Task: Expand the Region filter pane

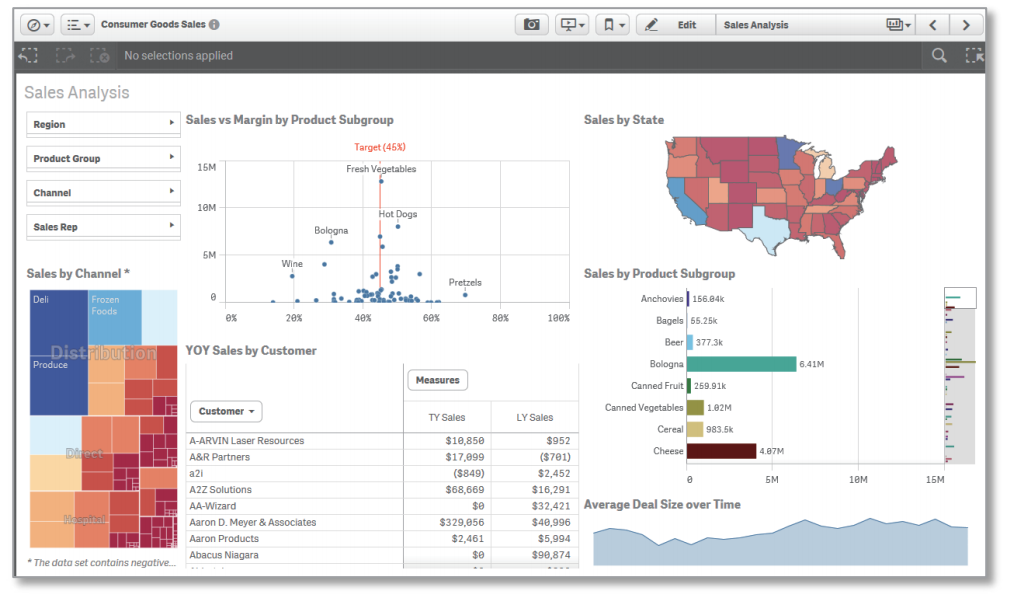Action: 103,124
